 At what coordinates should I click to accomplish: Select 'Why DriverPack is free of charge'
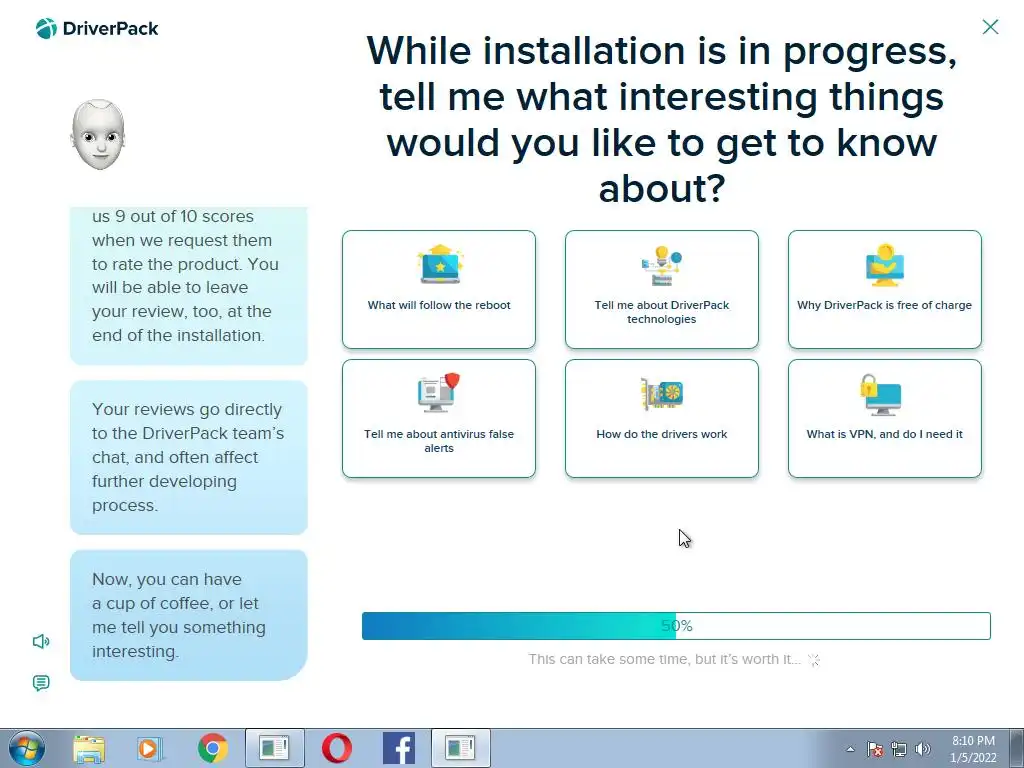point(885,289)
